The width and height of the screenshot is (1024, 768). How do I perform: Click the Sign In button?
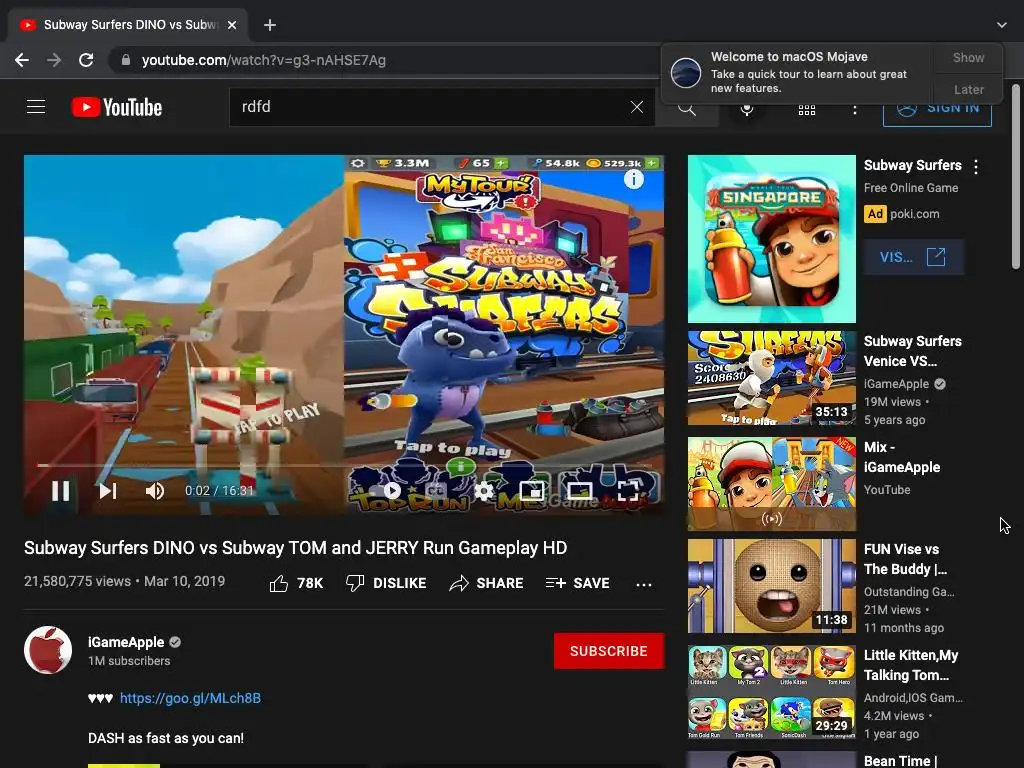click(937, 110)
